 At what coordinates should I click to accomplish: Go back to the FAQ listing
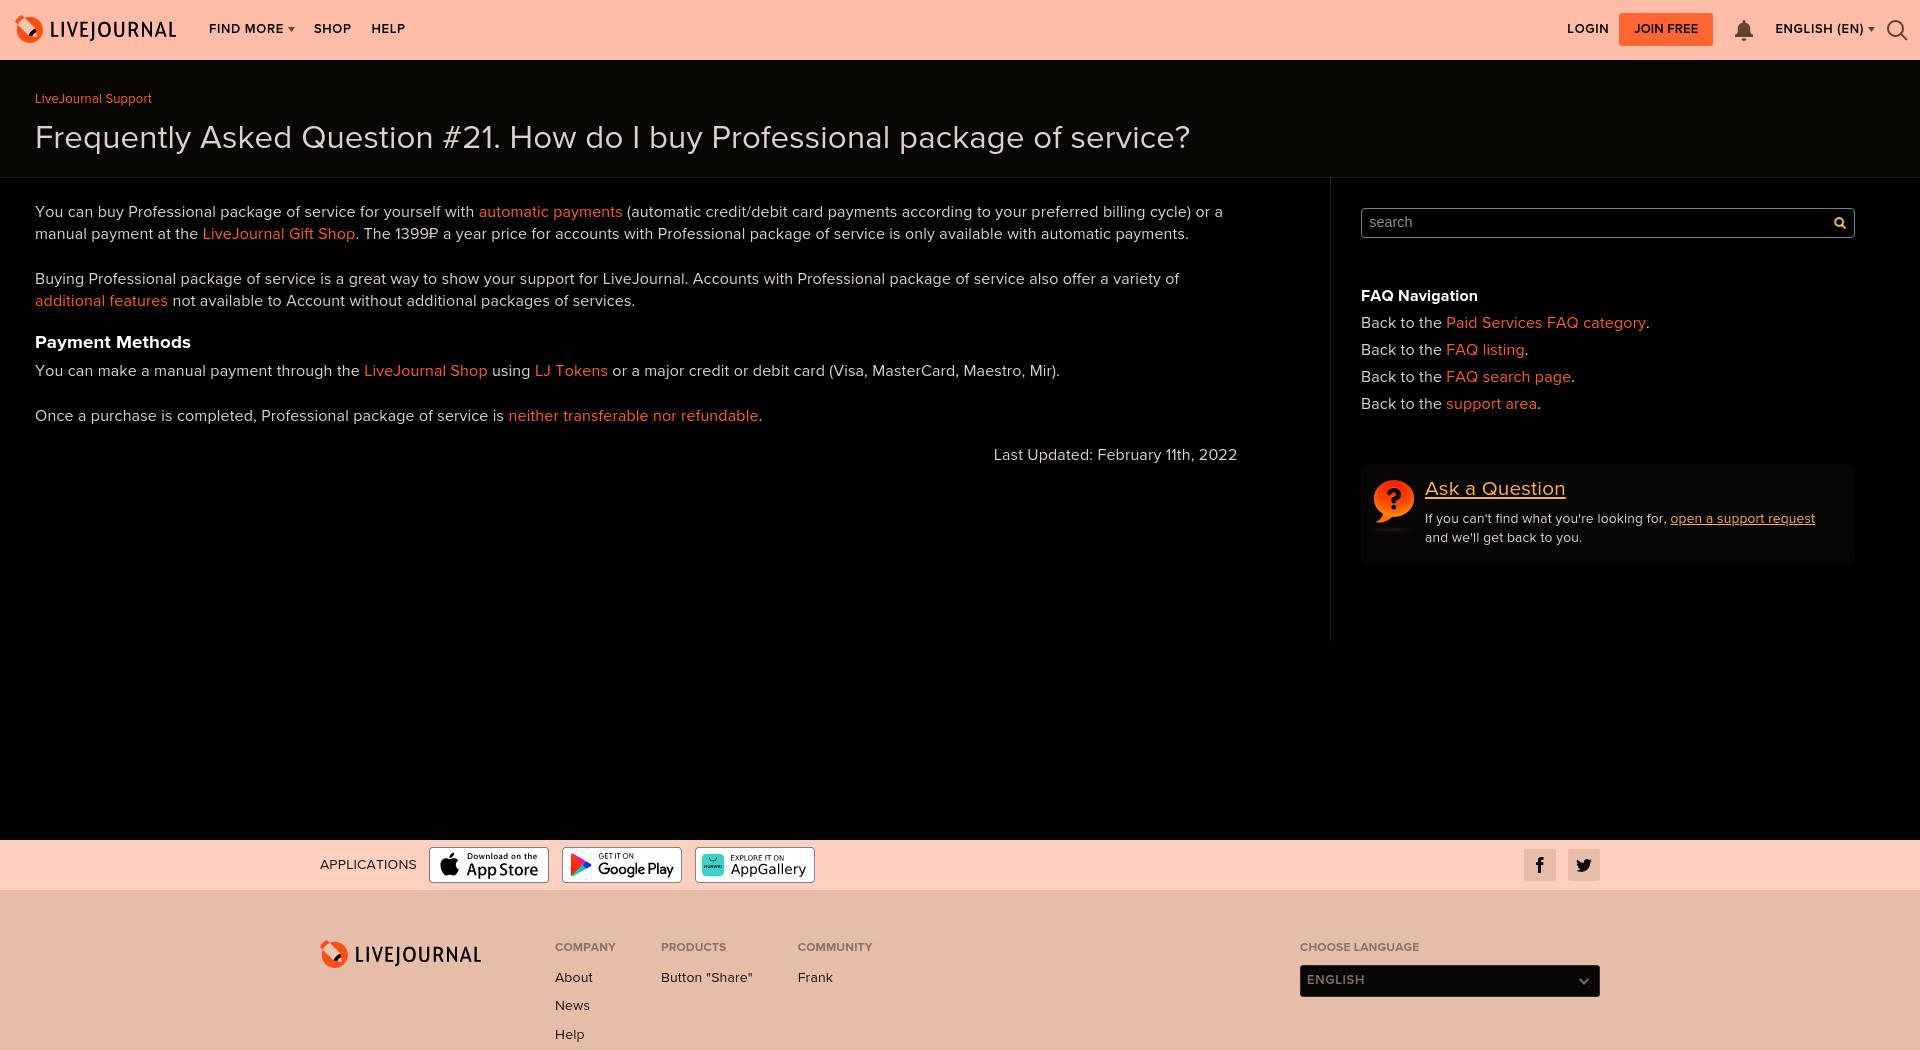(1485, 350)
